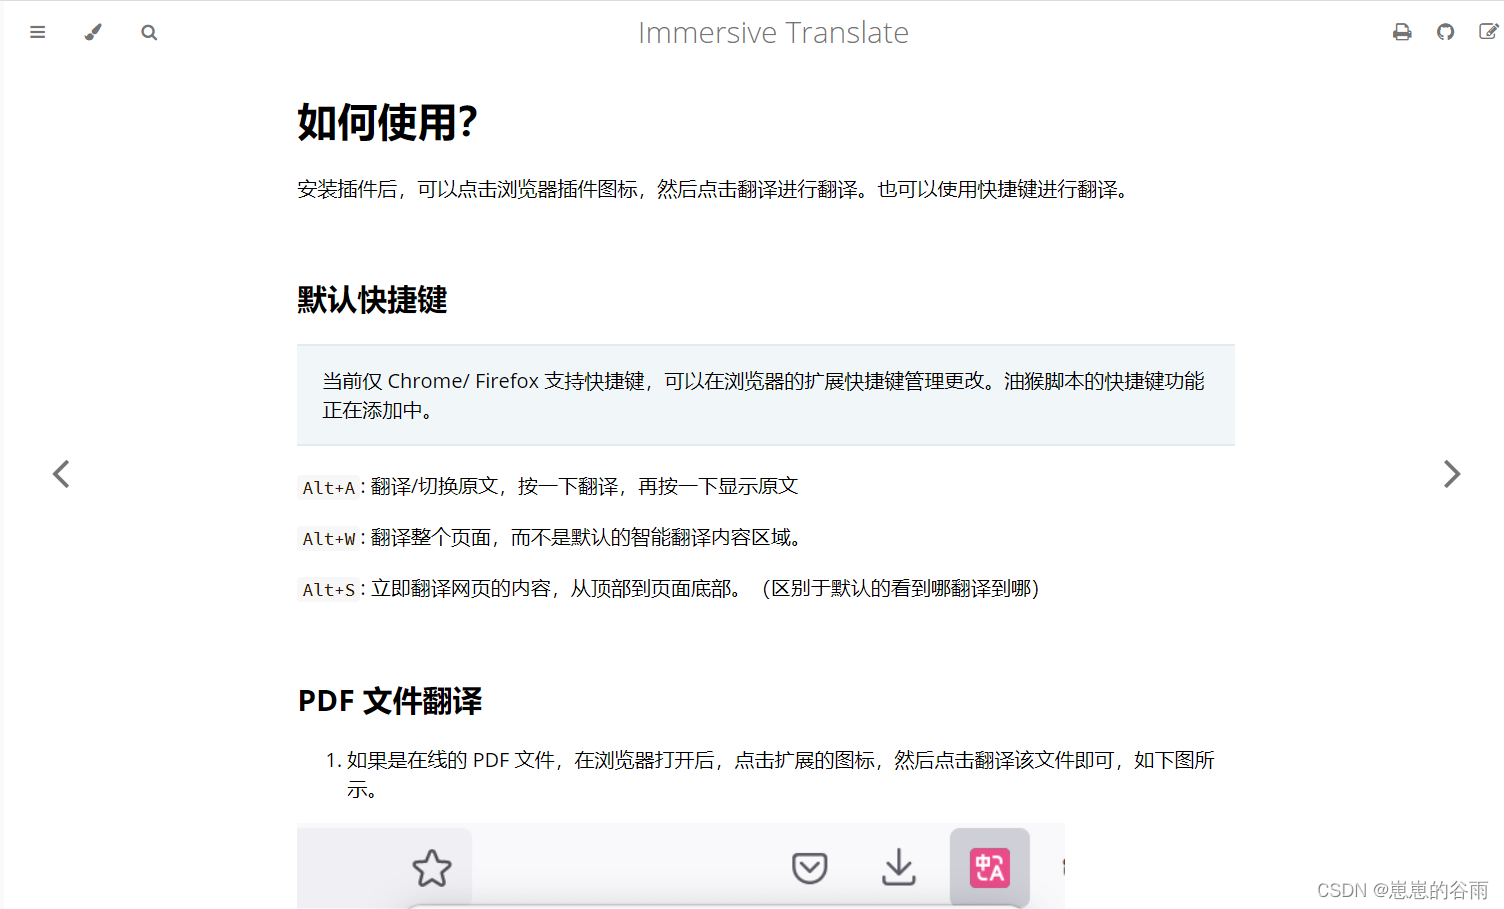This screenshot has height=909, width=1504.
Task: Go to next chapter arrow
Action: (1452, 474)
